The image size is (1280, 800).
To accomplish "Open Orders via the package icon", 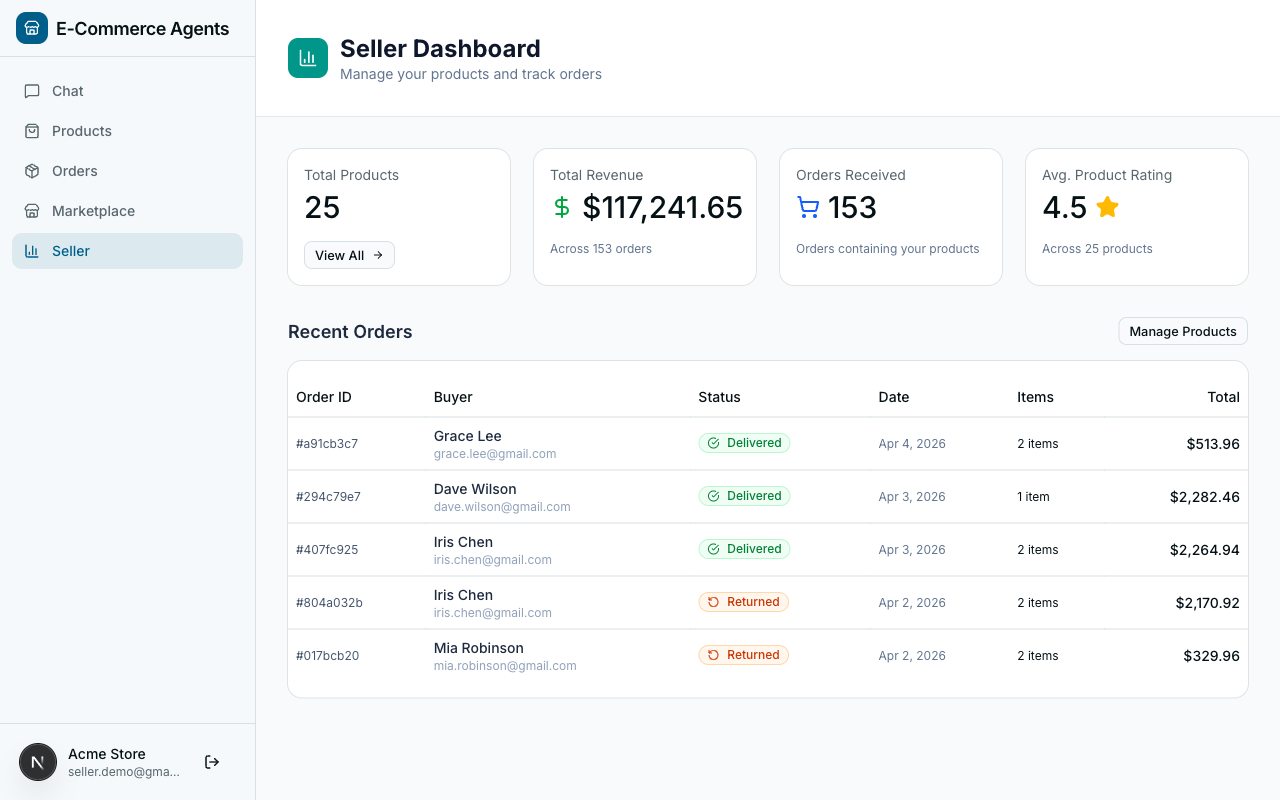I will [x=34, y=171].
